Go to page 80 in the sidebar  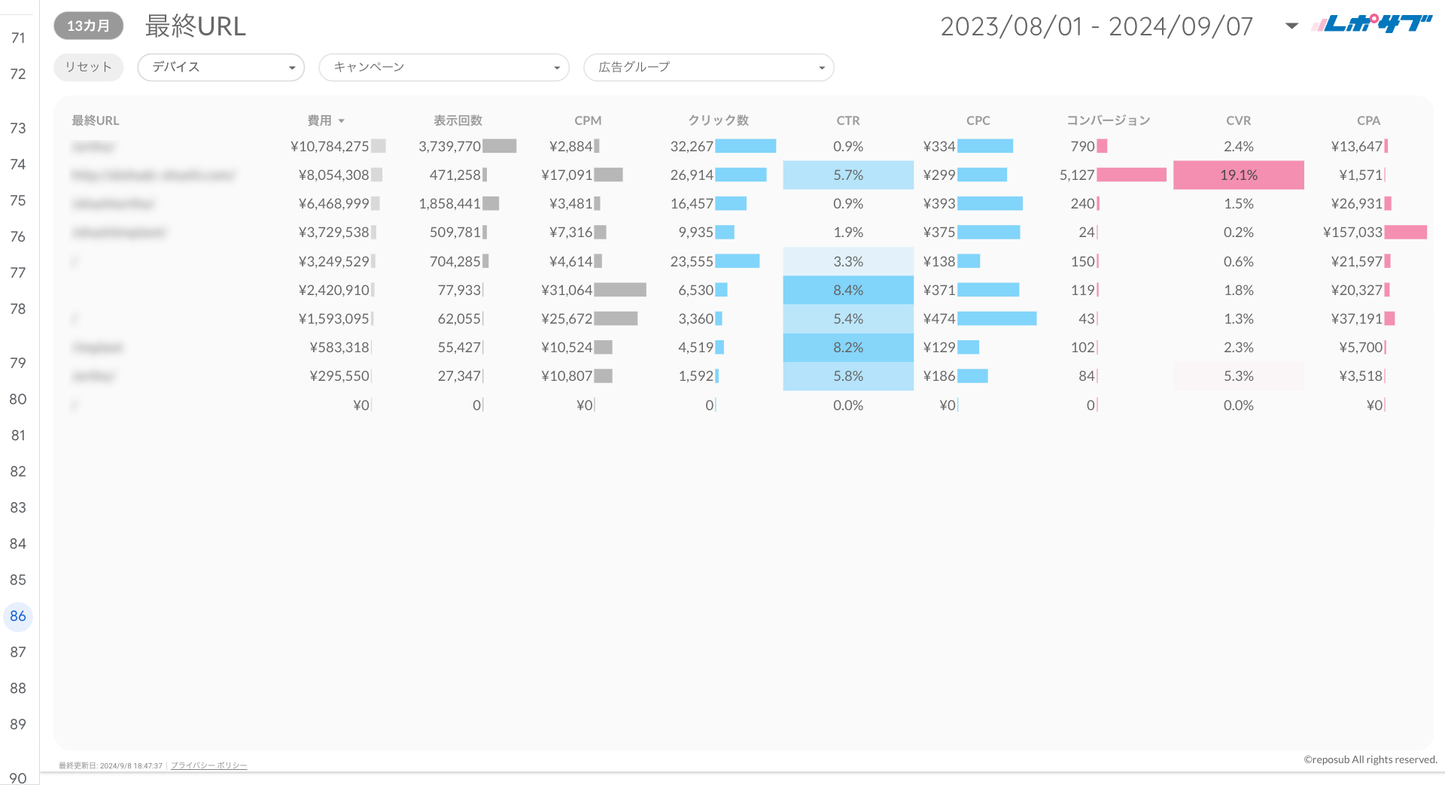click(x=18, y=399)
